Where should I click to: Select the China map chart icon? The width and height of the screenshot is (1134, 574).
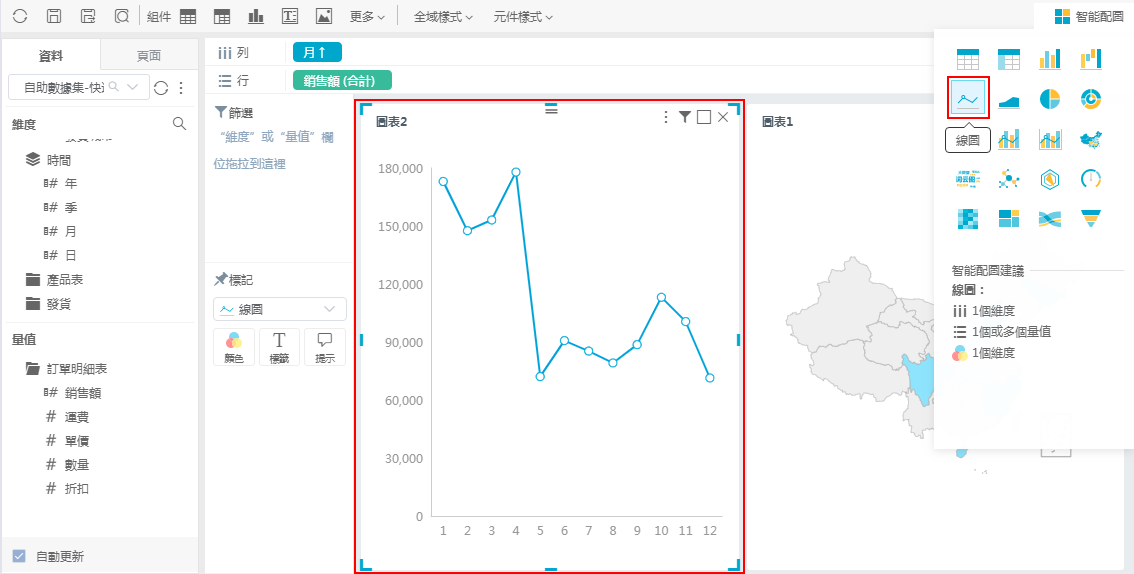pyautogui.click(x=1091, y=139)
